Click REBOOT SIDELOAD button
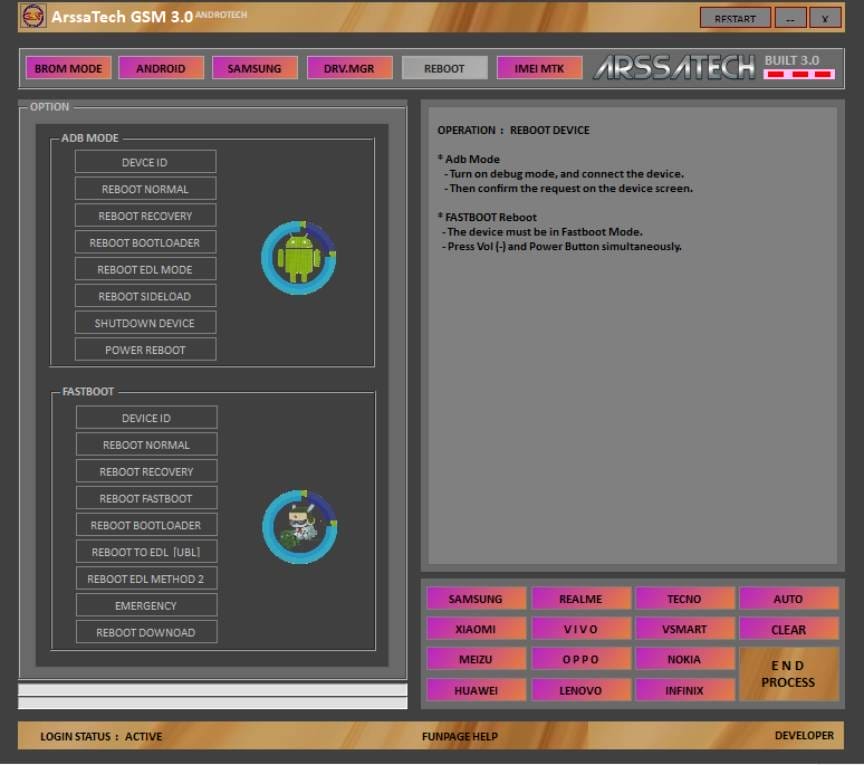864x765 pixels. [x=145, y=297]
